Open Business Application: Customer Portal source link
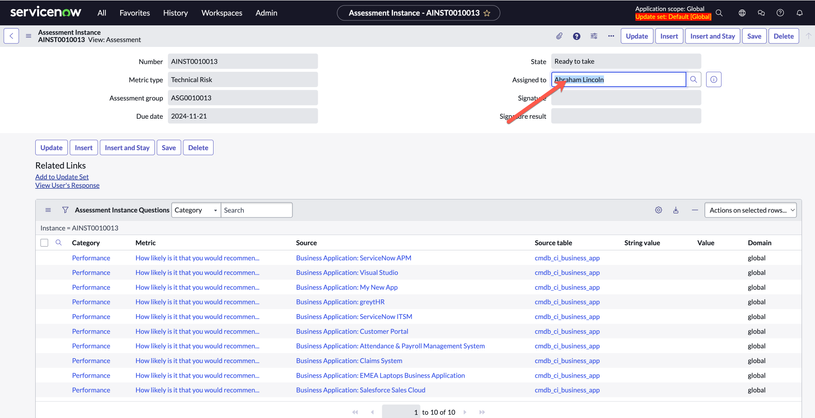This screenshot has height=418, width=815. [x=352, y=331]
